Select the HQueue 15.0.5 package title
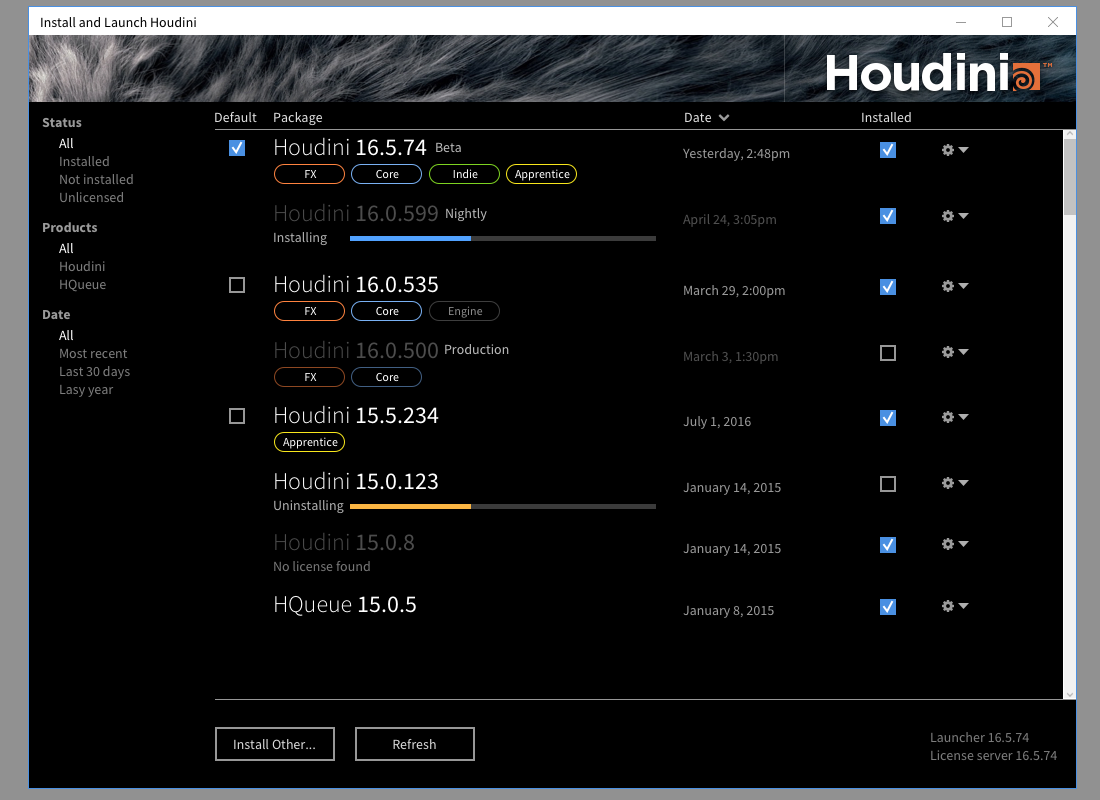Viewport: 1100px width, 800px height. [x=344, y=604]
